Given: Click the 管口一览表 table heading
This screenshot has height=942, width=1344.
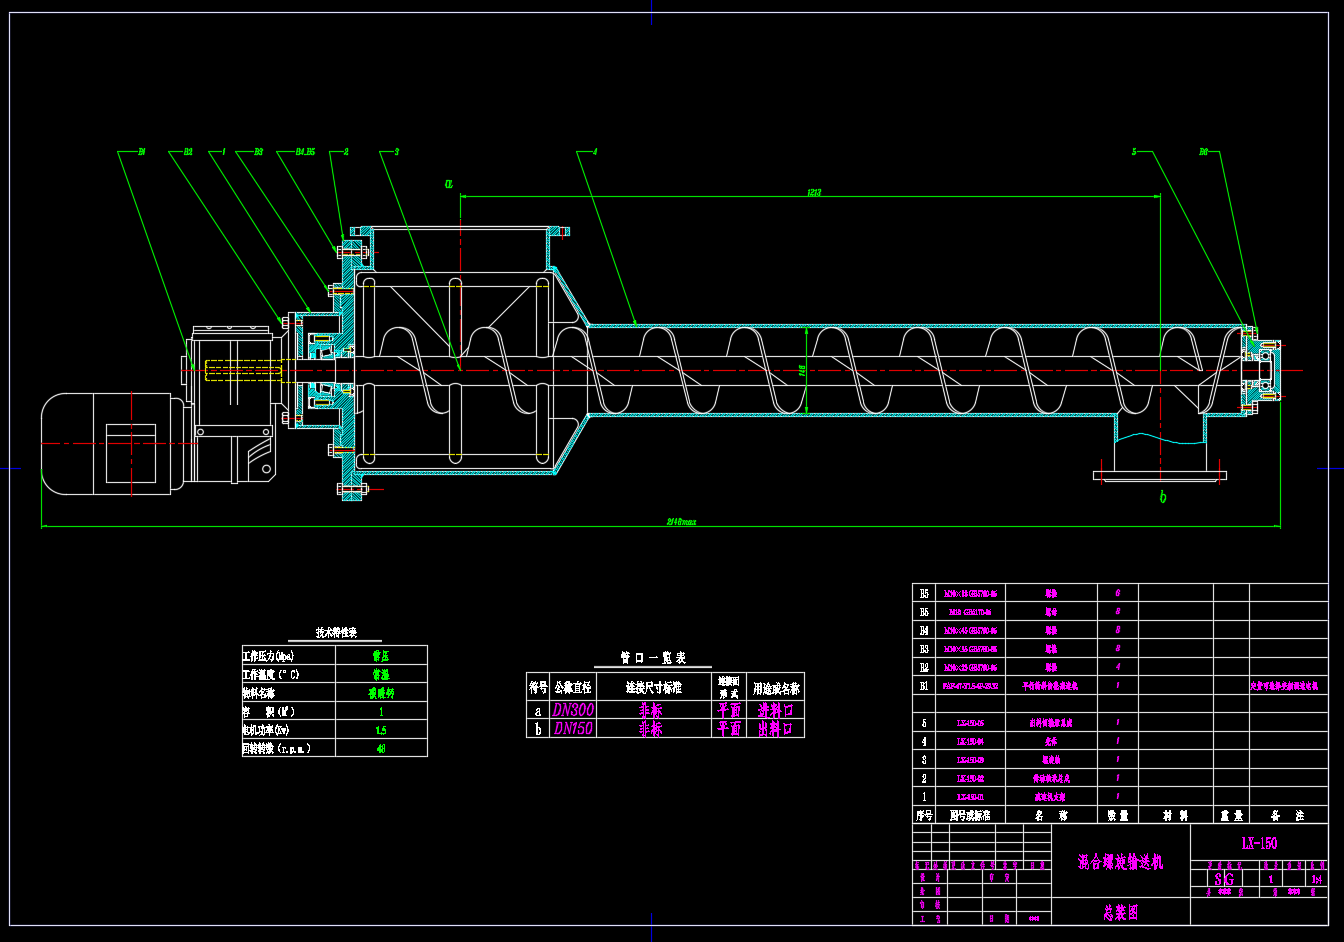Looking at the screenshot, I should (x=653, y=658).
